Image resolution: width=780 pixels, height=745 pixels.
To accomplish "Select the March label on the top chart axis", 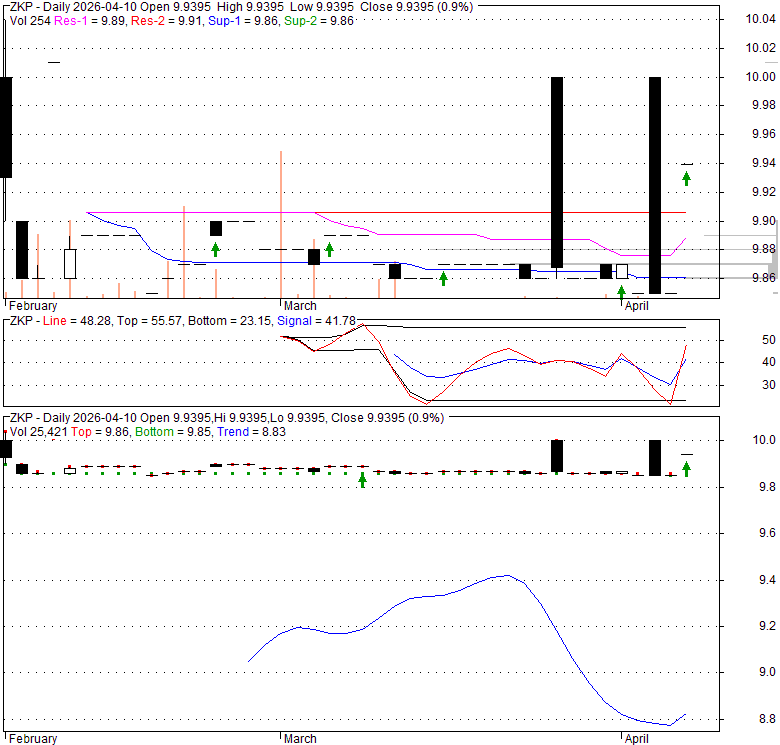I will [300, 306].
